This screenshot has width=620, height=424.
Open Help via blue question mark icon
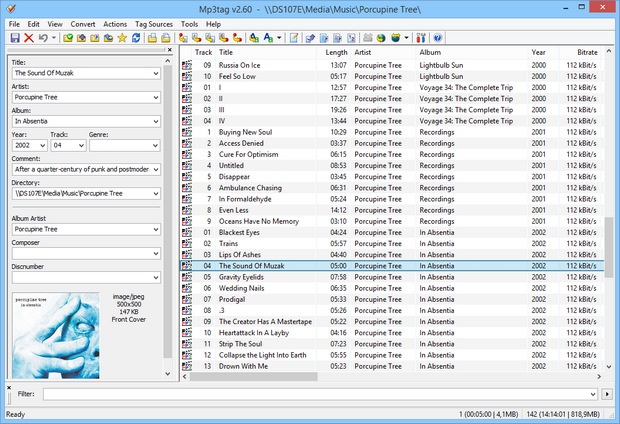pyautogui.click(x=437, y=38)
